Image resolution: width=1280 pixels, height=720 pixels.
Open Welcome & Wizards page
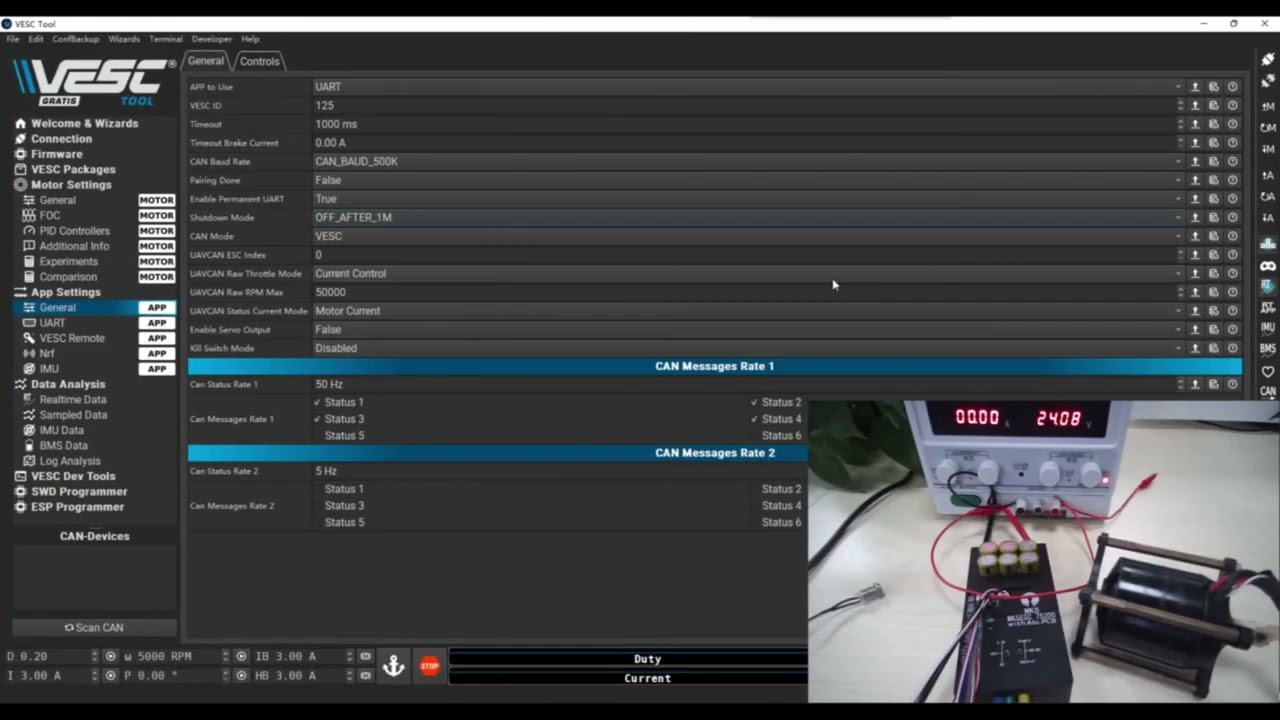point(84,123)
